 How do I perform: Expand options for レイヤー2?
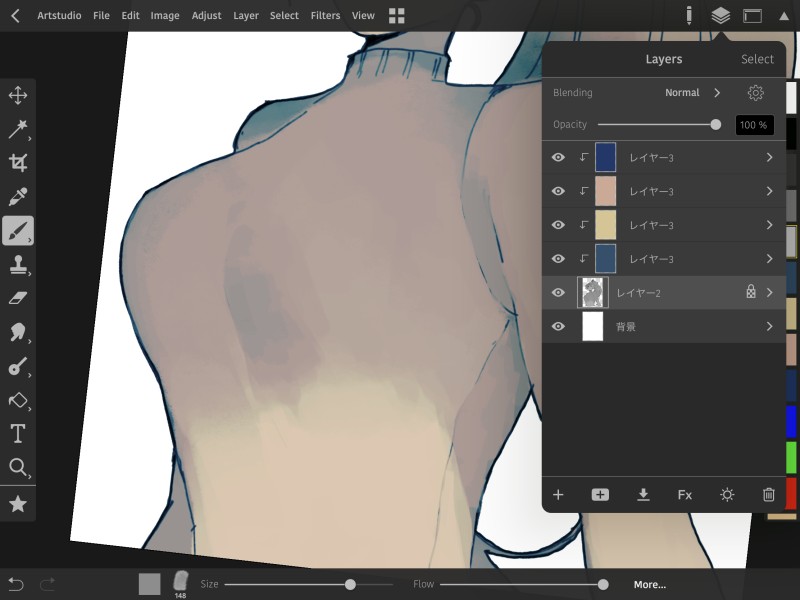click(x=769, y=292)
